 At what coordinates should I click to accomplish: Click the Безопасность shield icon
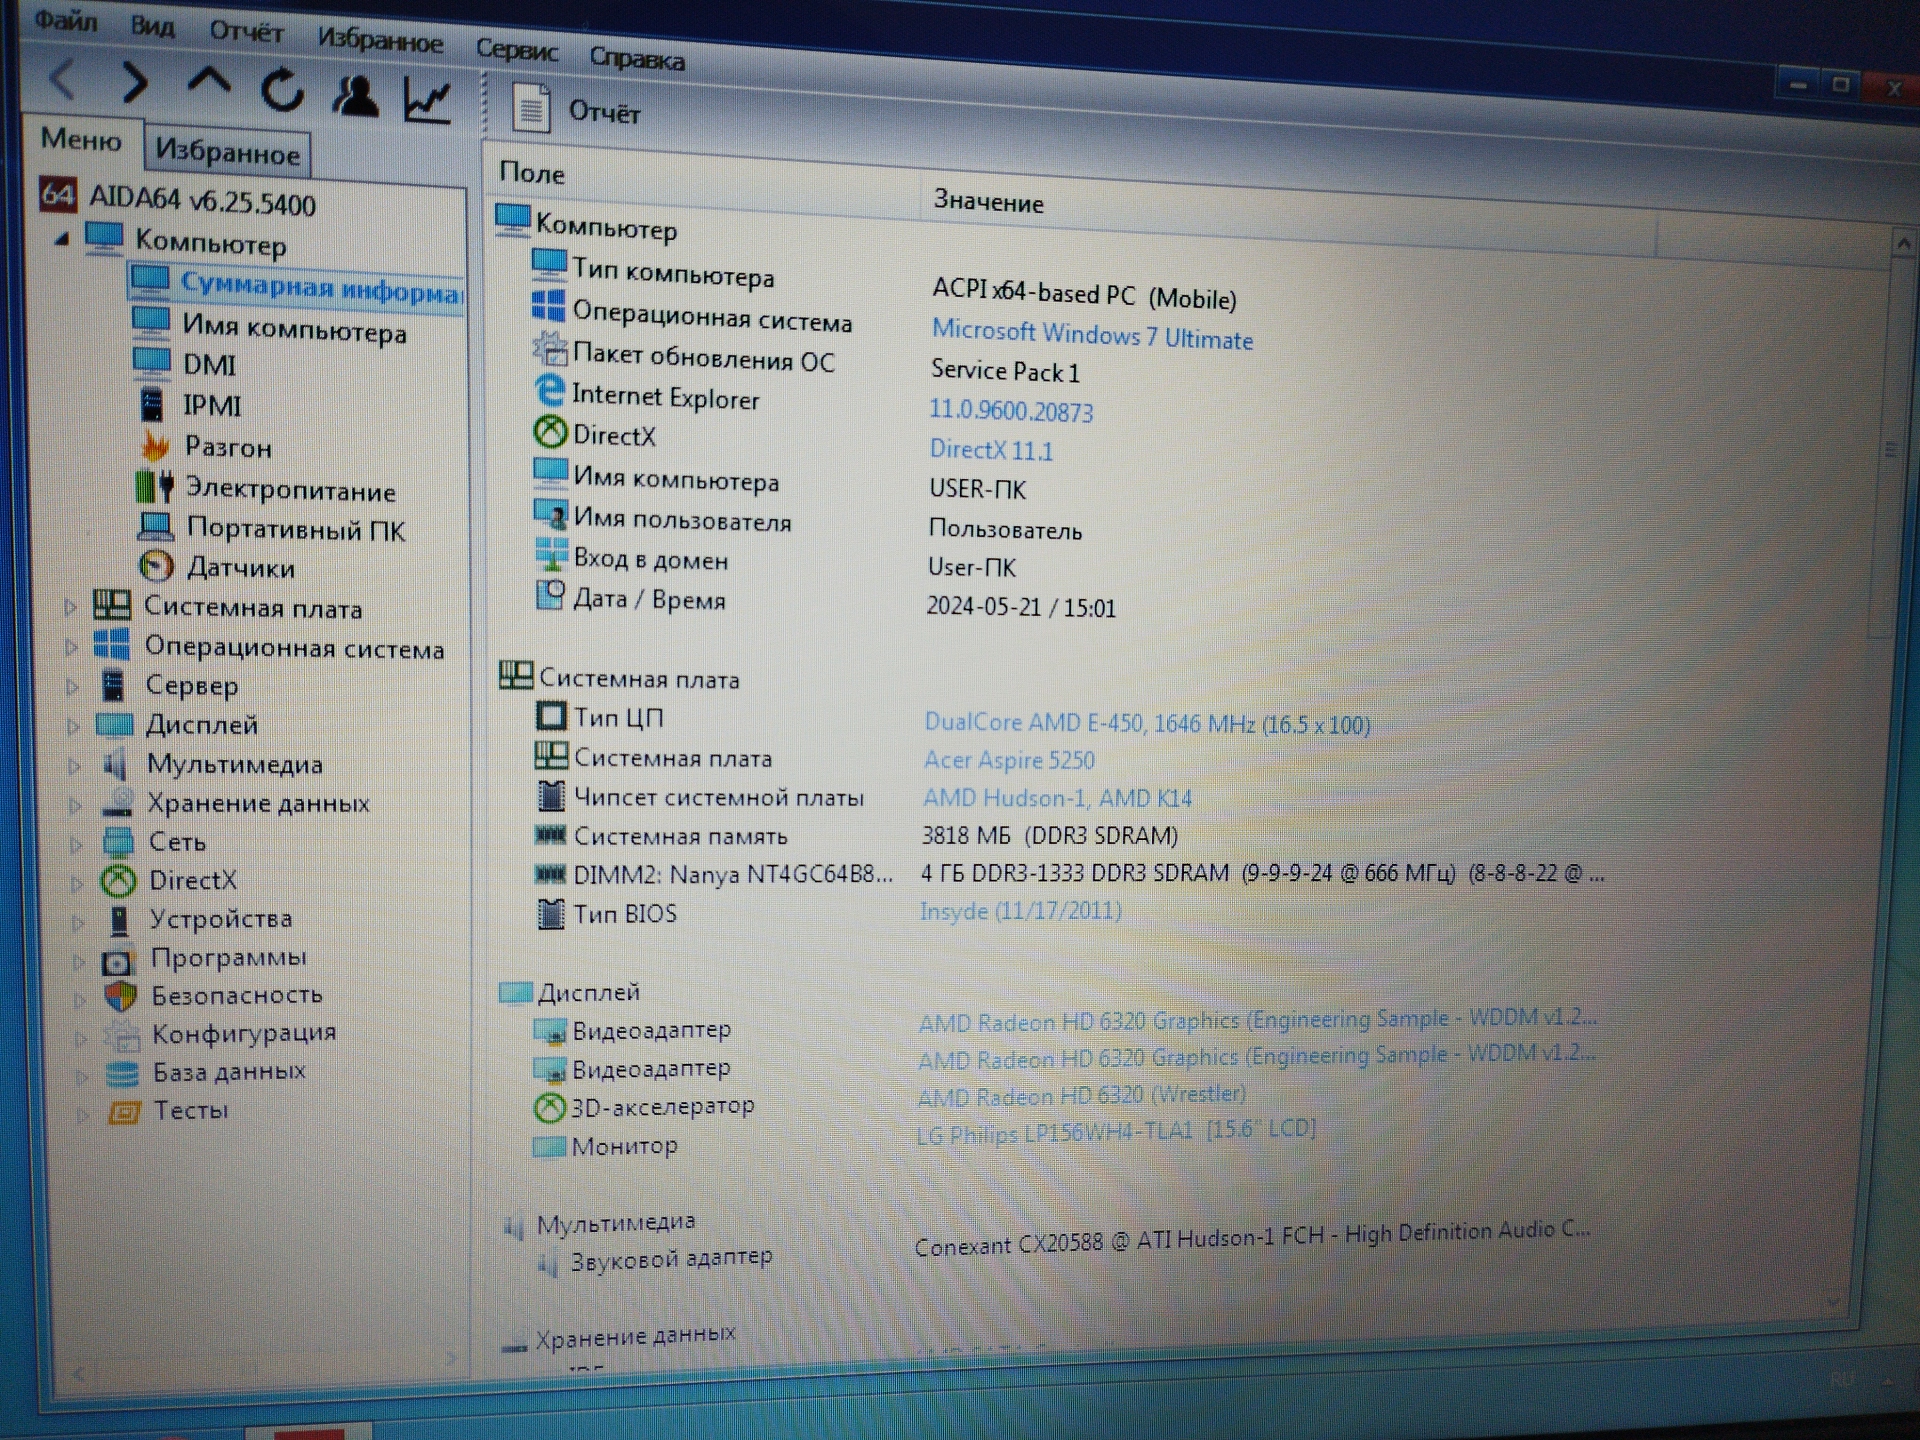coord(120,995)
